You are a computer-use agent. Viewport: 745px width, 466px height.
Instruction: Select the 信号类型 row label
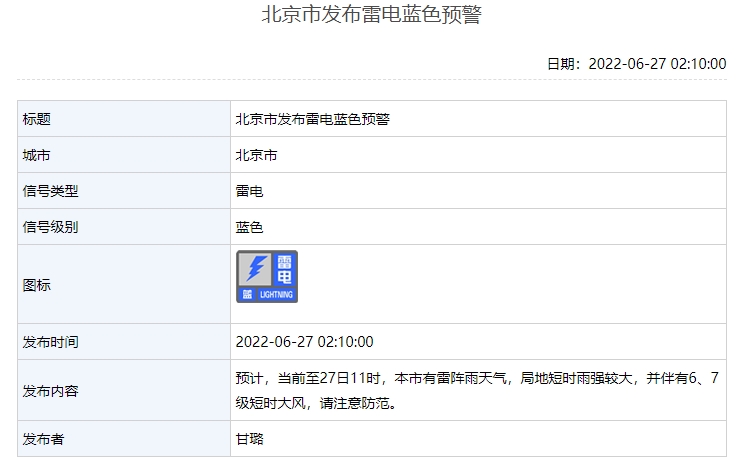point(50,191)
